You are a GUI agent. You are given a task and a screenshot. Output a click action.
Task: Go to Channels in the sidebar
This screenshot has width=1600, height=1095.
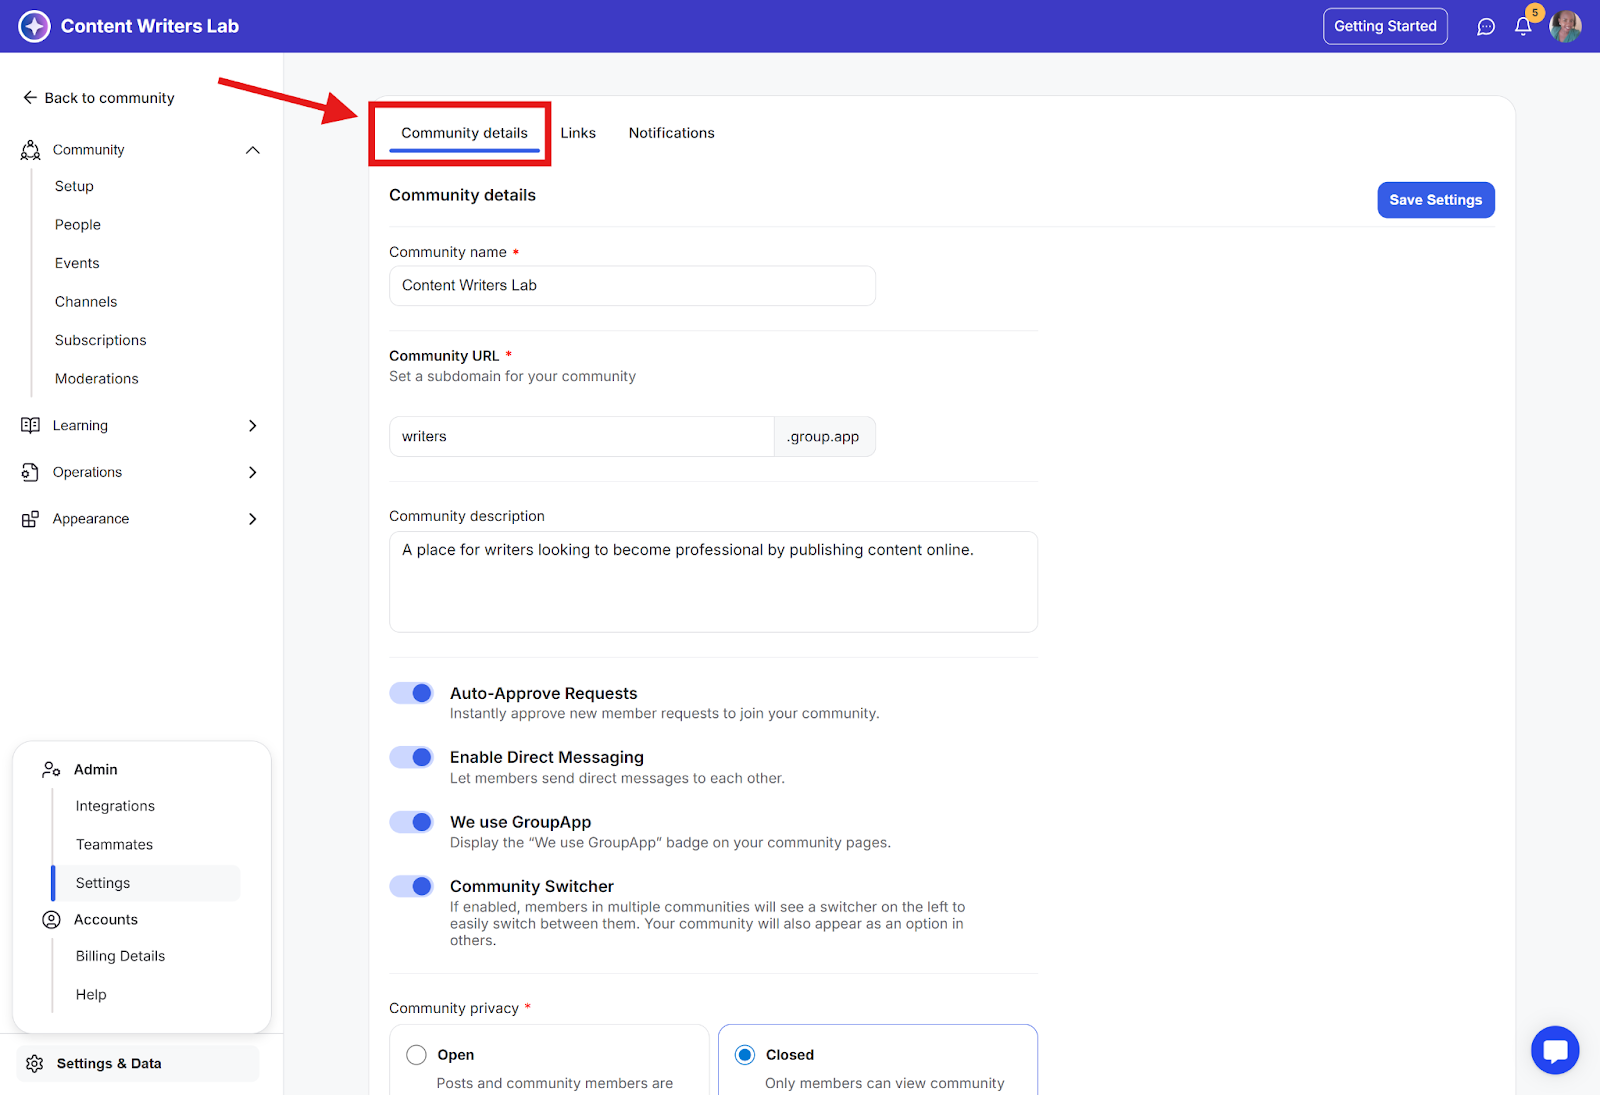[86, 302]
